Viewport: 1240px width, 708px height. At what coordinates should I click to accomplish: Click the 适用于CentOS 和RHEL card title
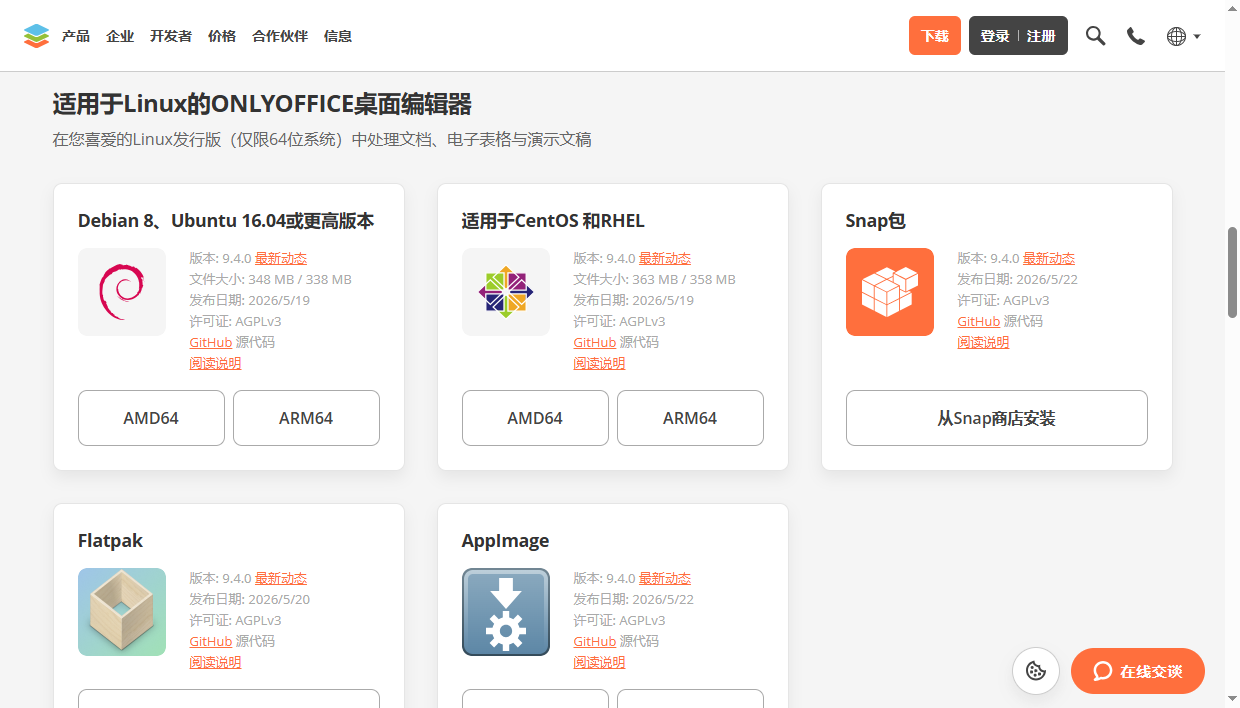tap(553, 221)
